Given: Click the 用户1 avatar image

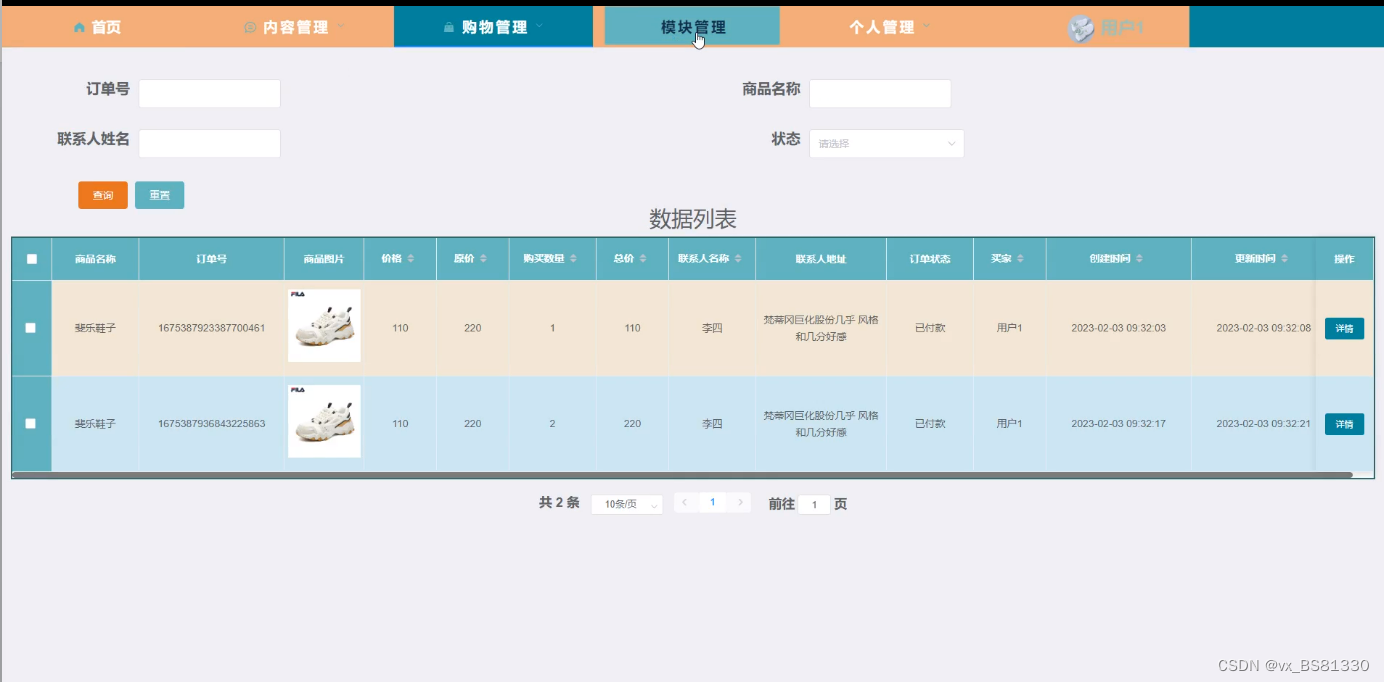Looking at the screenshot, I should (x=1081, y=29).
